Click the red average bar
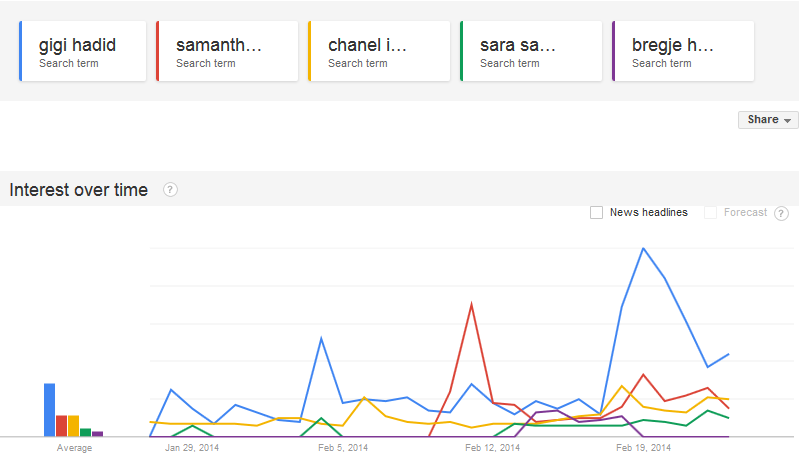 click(x=61, y=426)
